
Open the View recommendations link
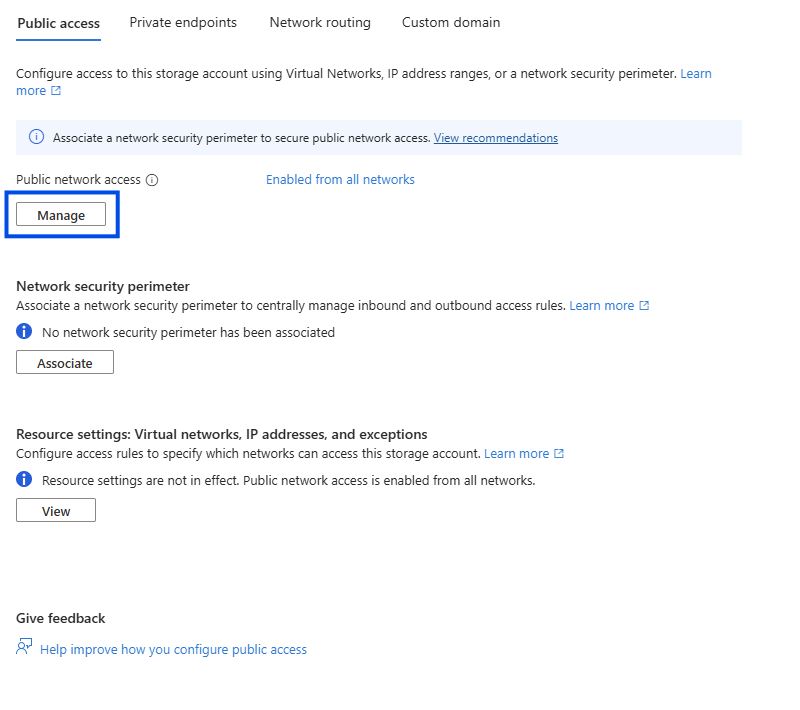[x=496, y=138]
